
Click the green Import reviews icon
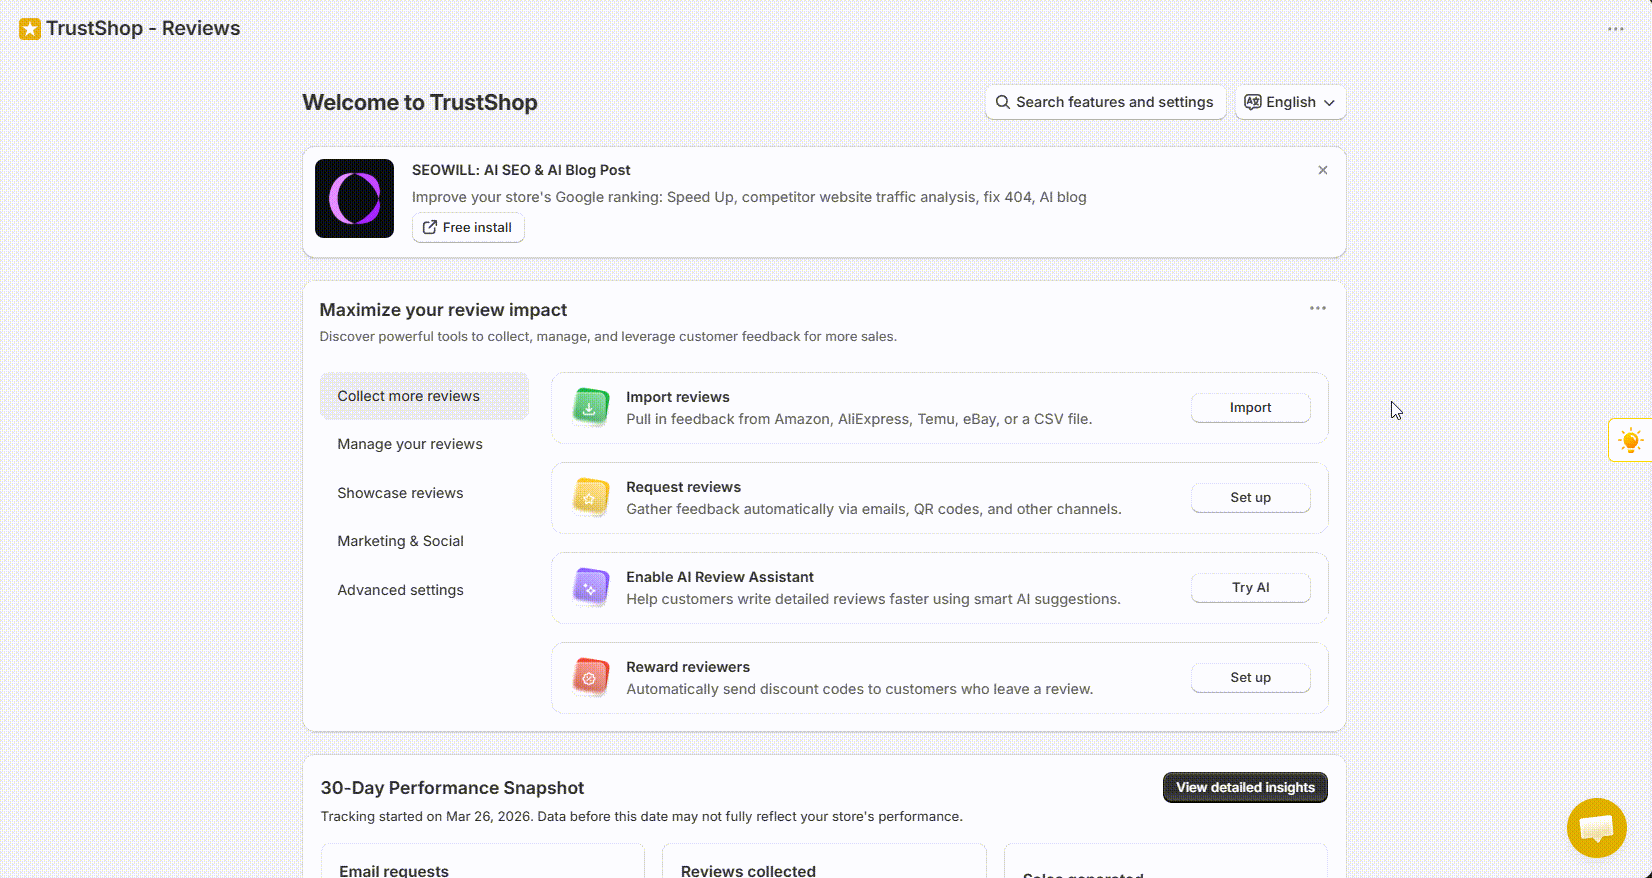pyautogui.click(x=590, y=408)
